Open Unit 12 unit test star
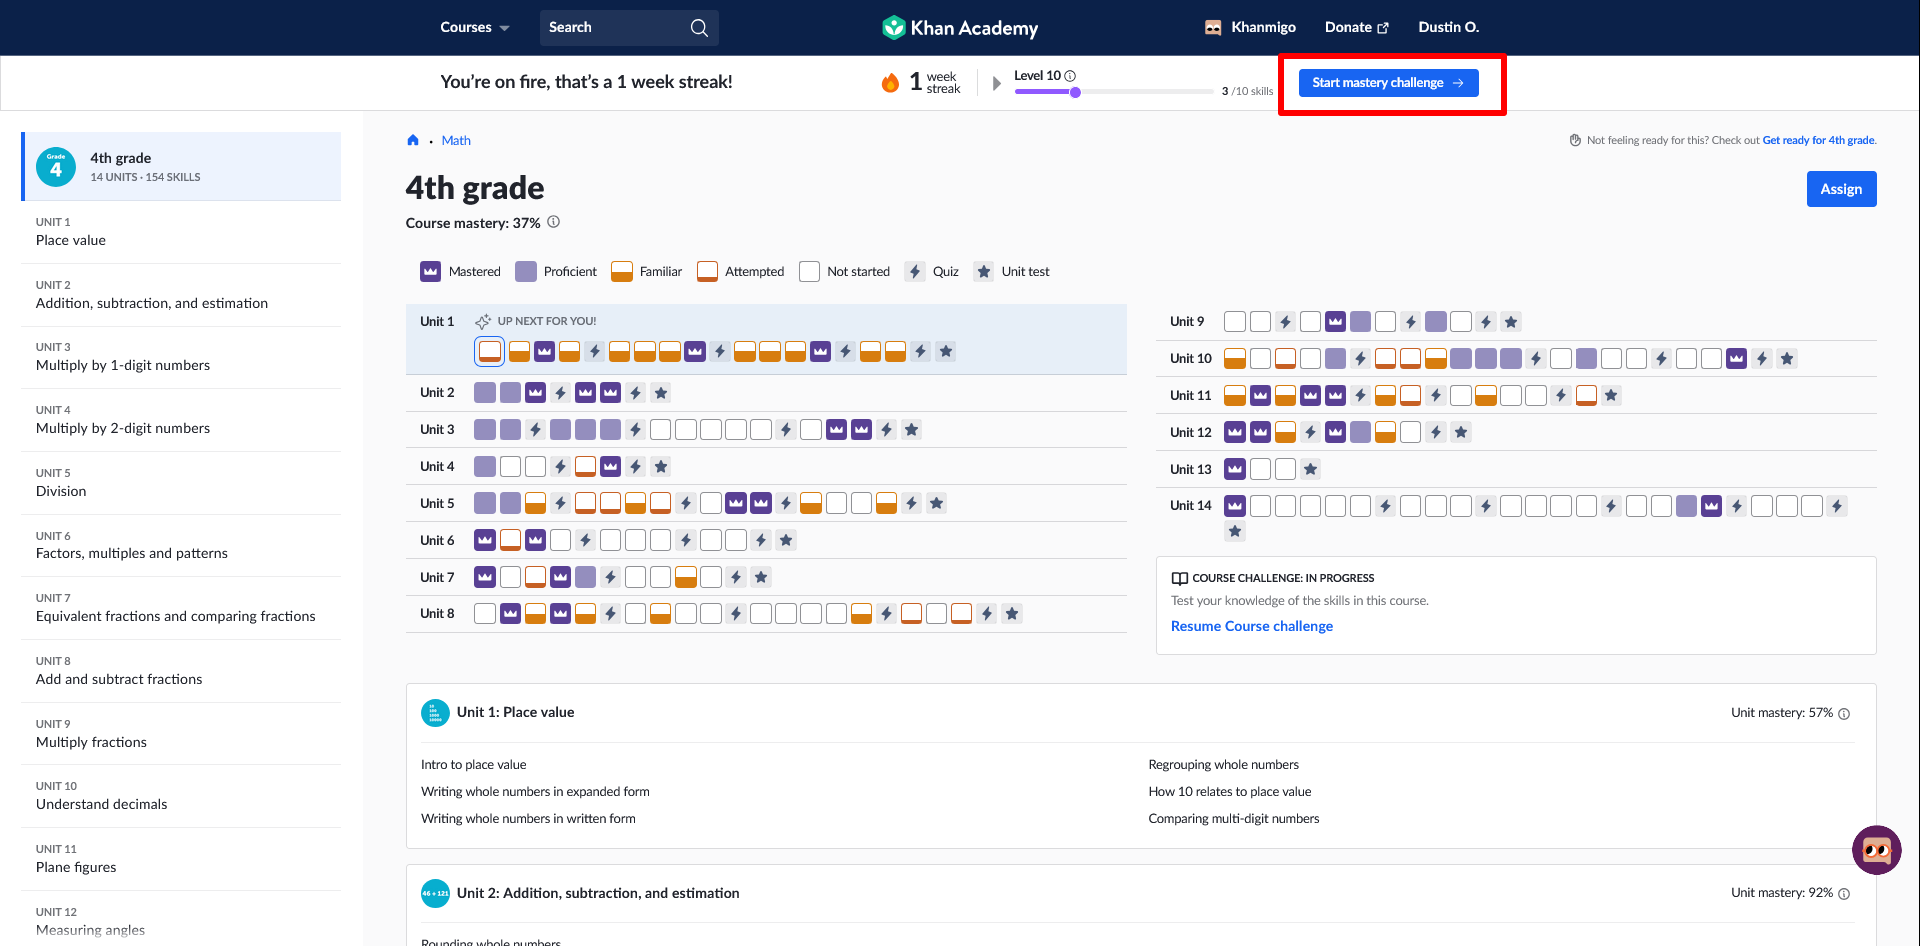Viewport: 1920px width, 946px height. (1461, 432)
